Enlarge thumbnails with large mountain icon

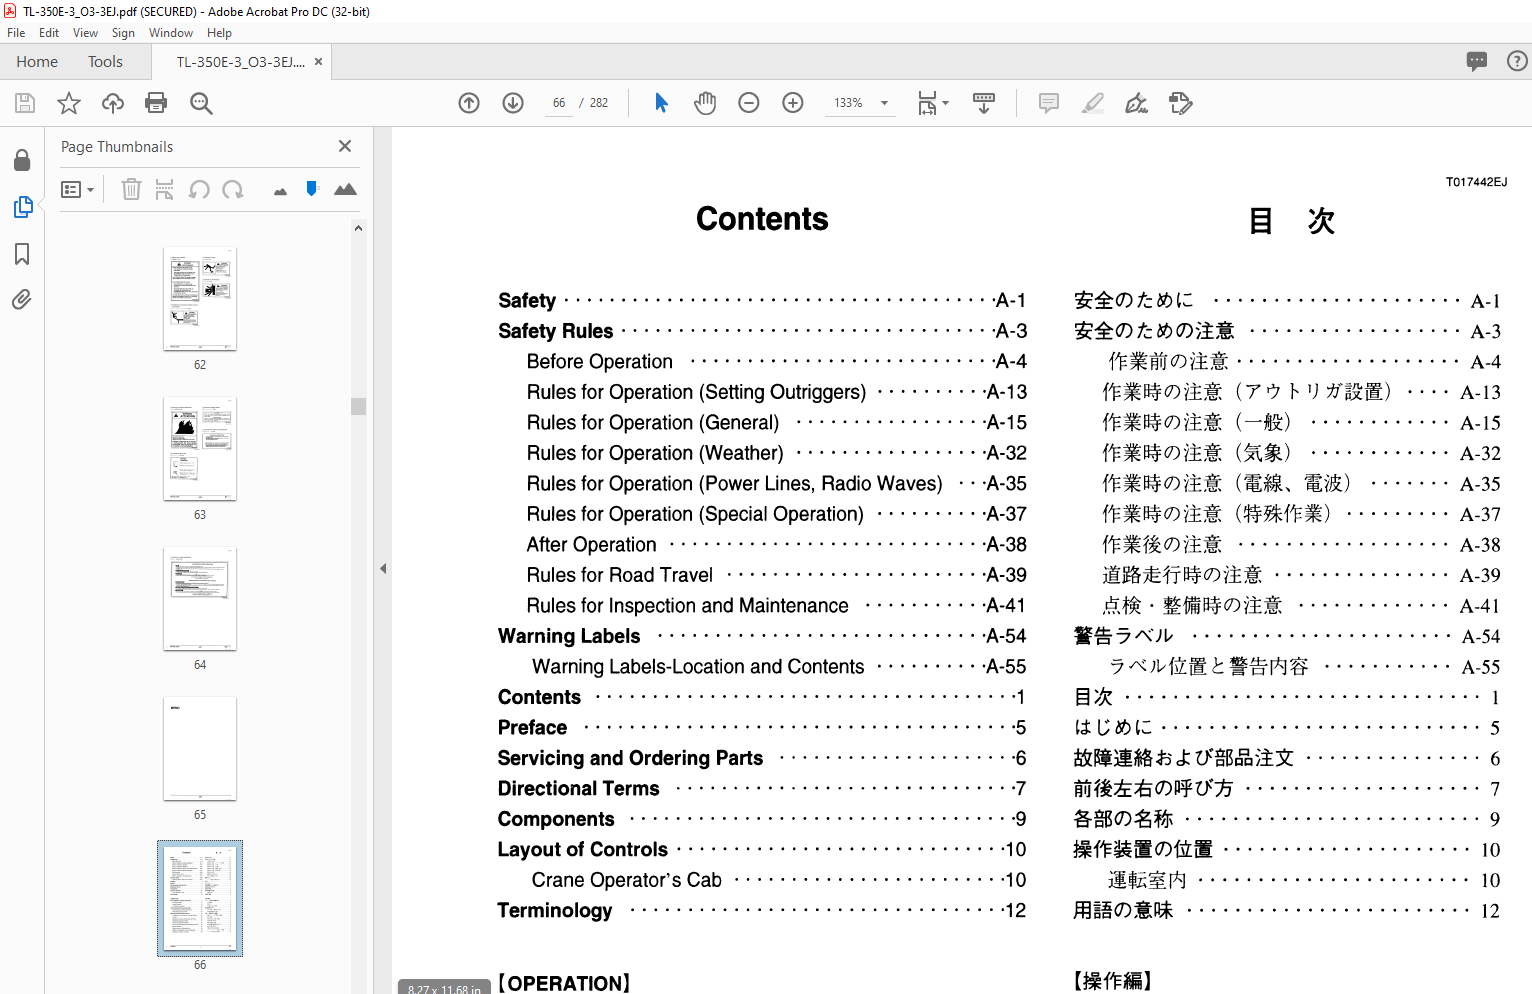(345, 189)
